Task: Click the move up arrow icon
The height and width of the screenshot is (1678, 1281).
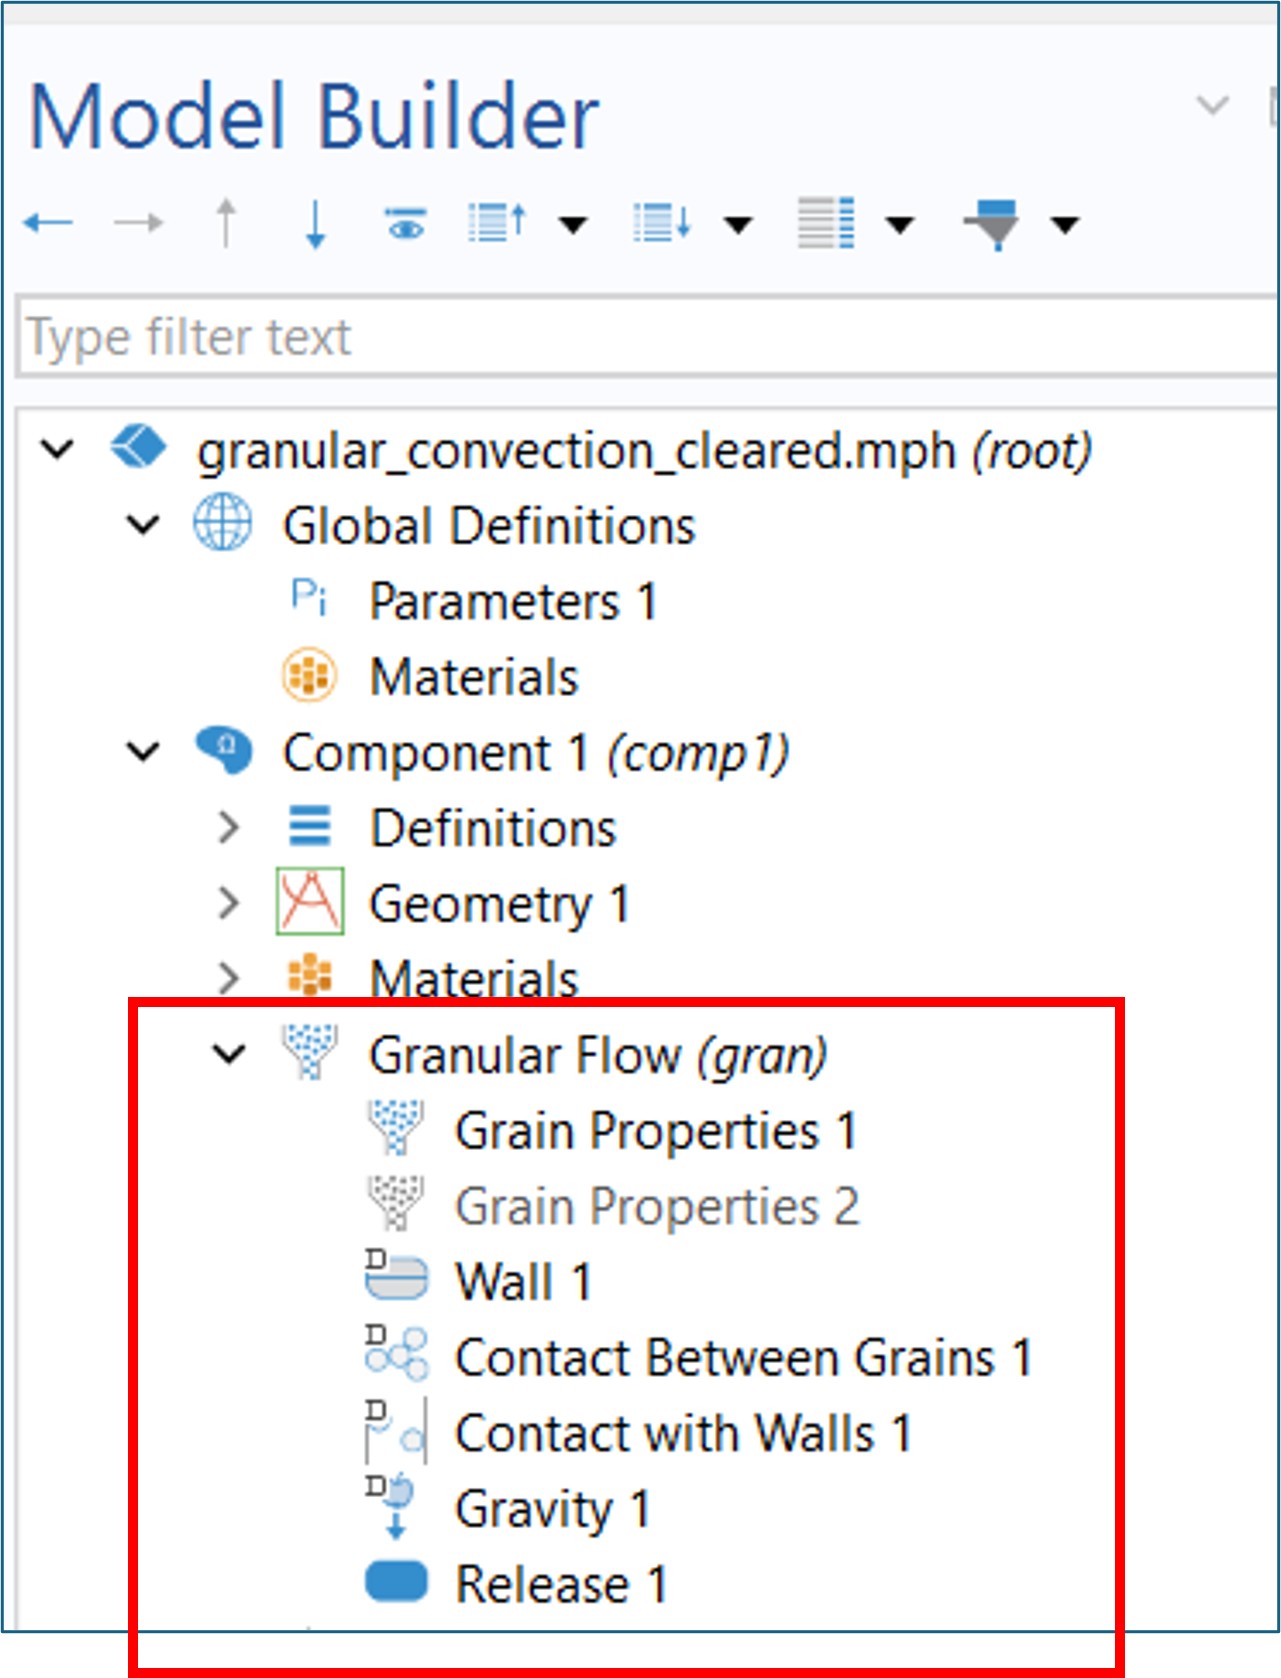Action: (x=227, y=222)
